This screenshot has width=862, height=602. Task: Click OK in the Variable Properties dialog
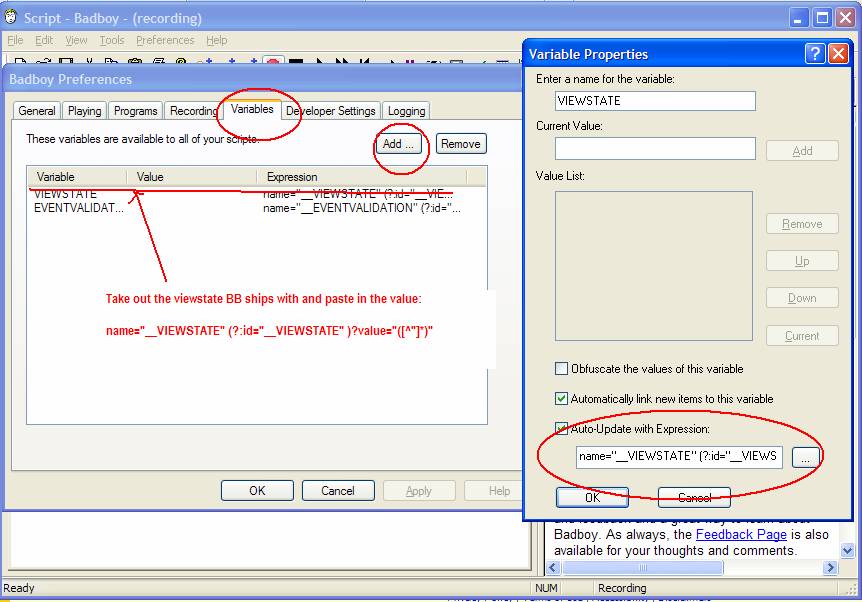tap(592, 497)
